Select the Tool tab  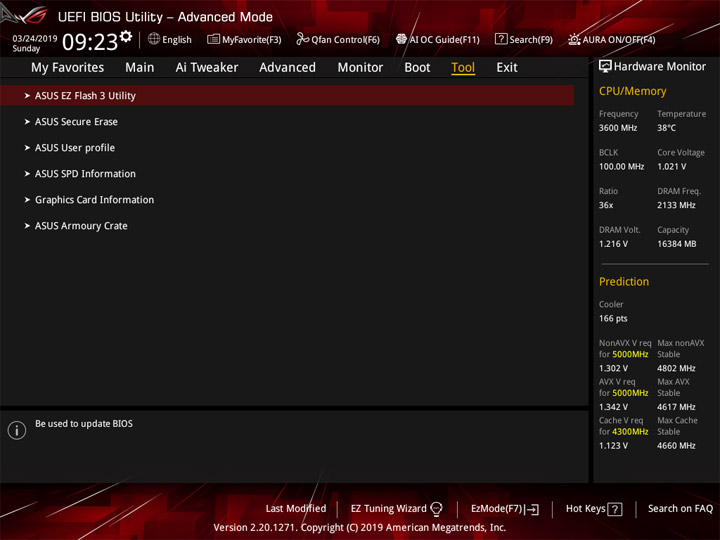[463, 68]
